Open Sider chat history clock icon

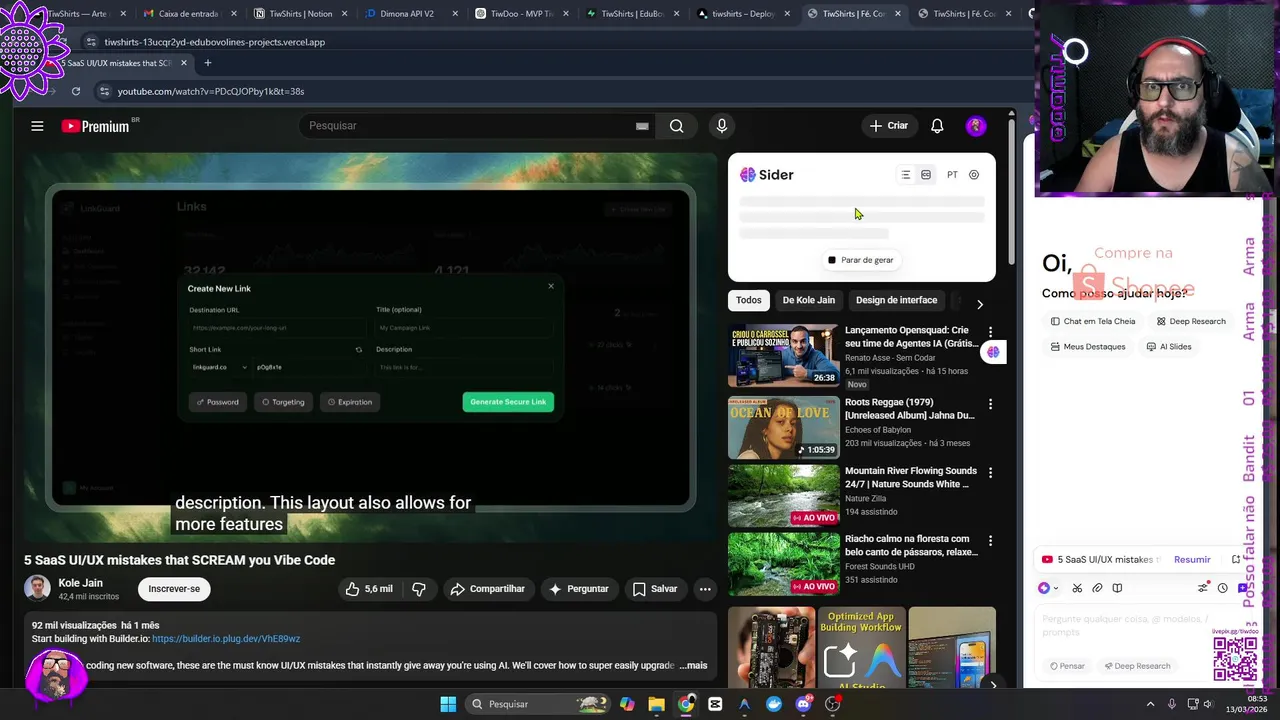pyautogui.click(x=1222, y=588)
